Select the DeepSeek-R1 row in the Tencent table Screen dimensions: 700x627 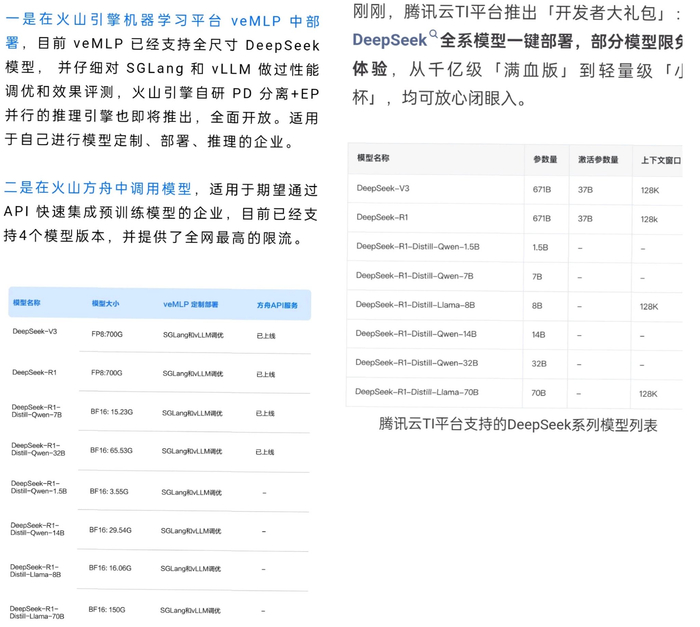[x=515, y=218]
